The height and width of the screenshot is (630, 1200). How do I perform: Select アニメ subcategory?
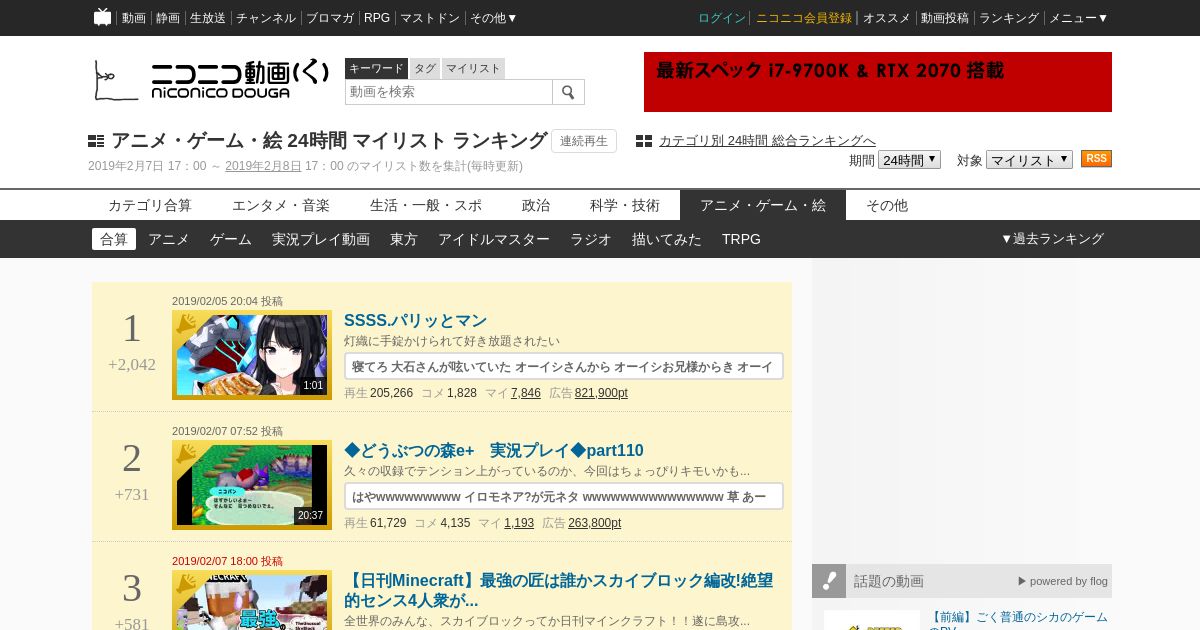(169, 239)
